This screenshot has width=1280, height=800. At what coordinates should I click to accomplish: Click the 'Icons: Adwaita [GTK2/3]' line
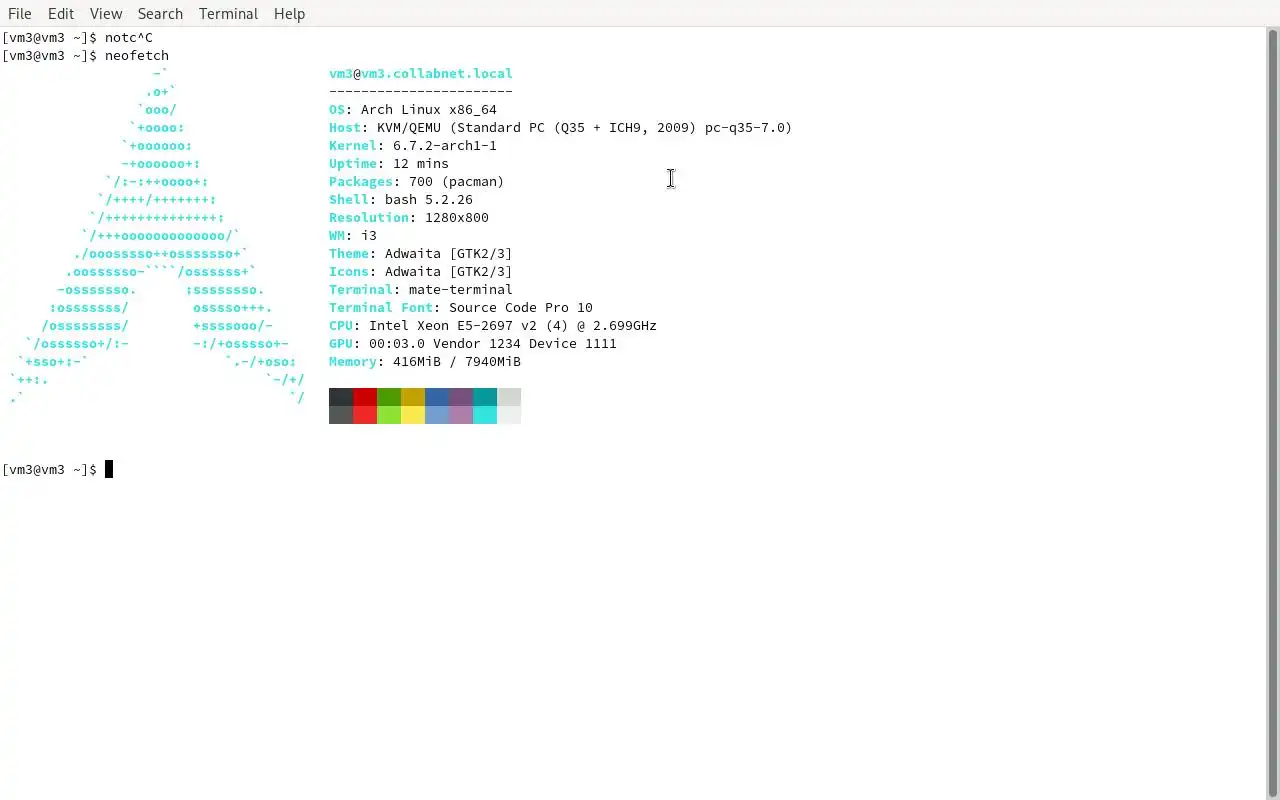pyautogui.click(x=421, y=271)
